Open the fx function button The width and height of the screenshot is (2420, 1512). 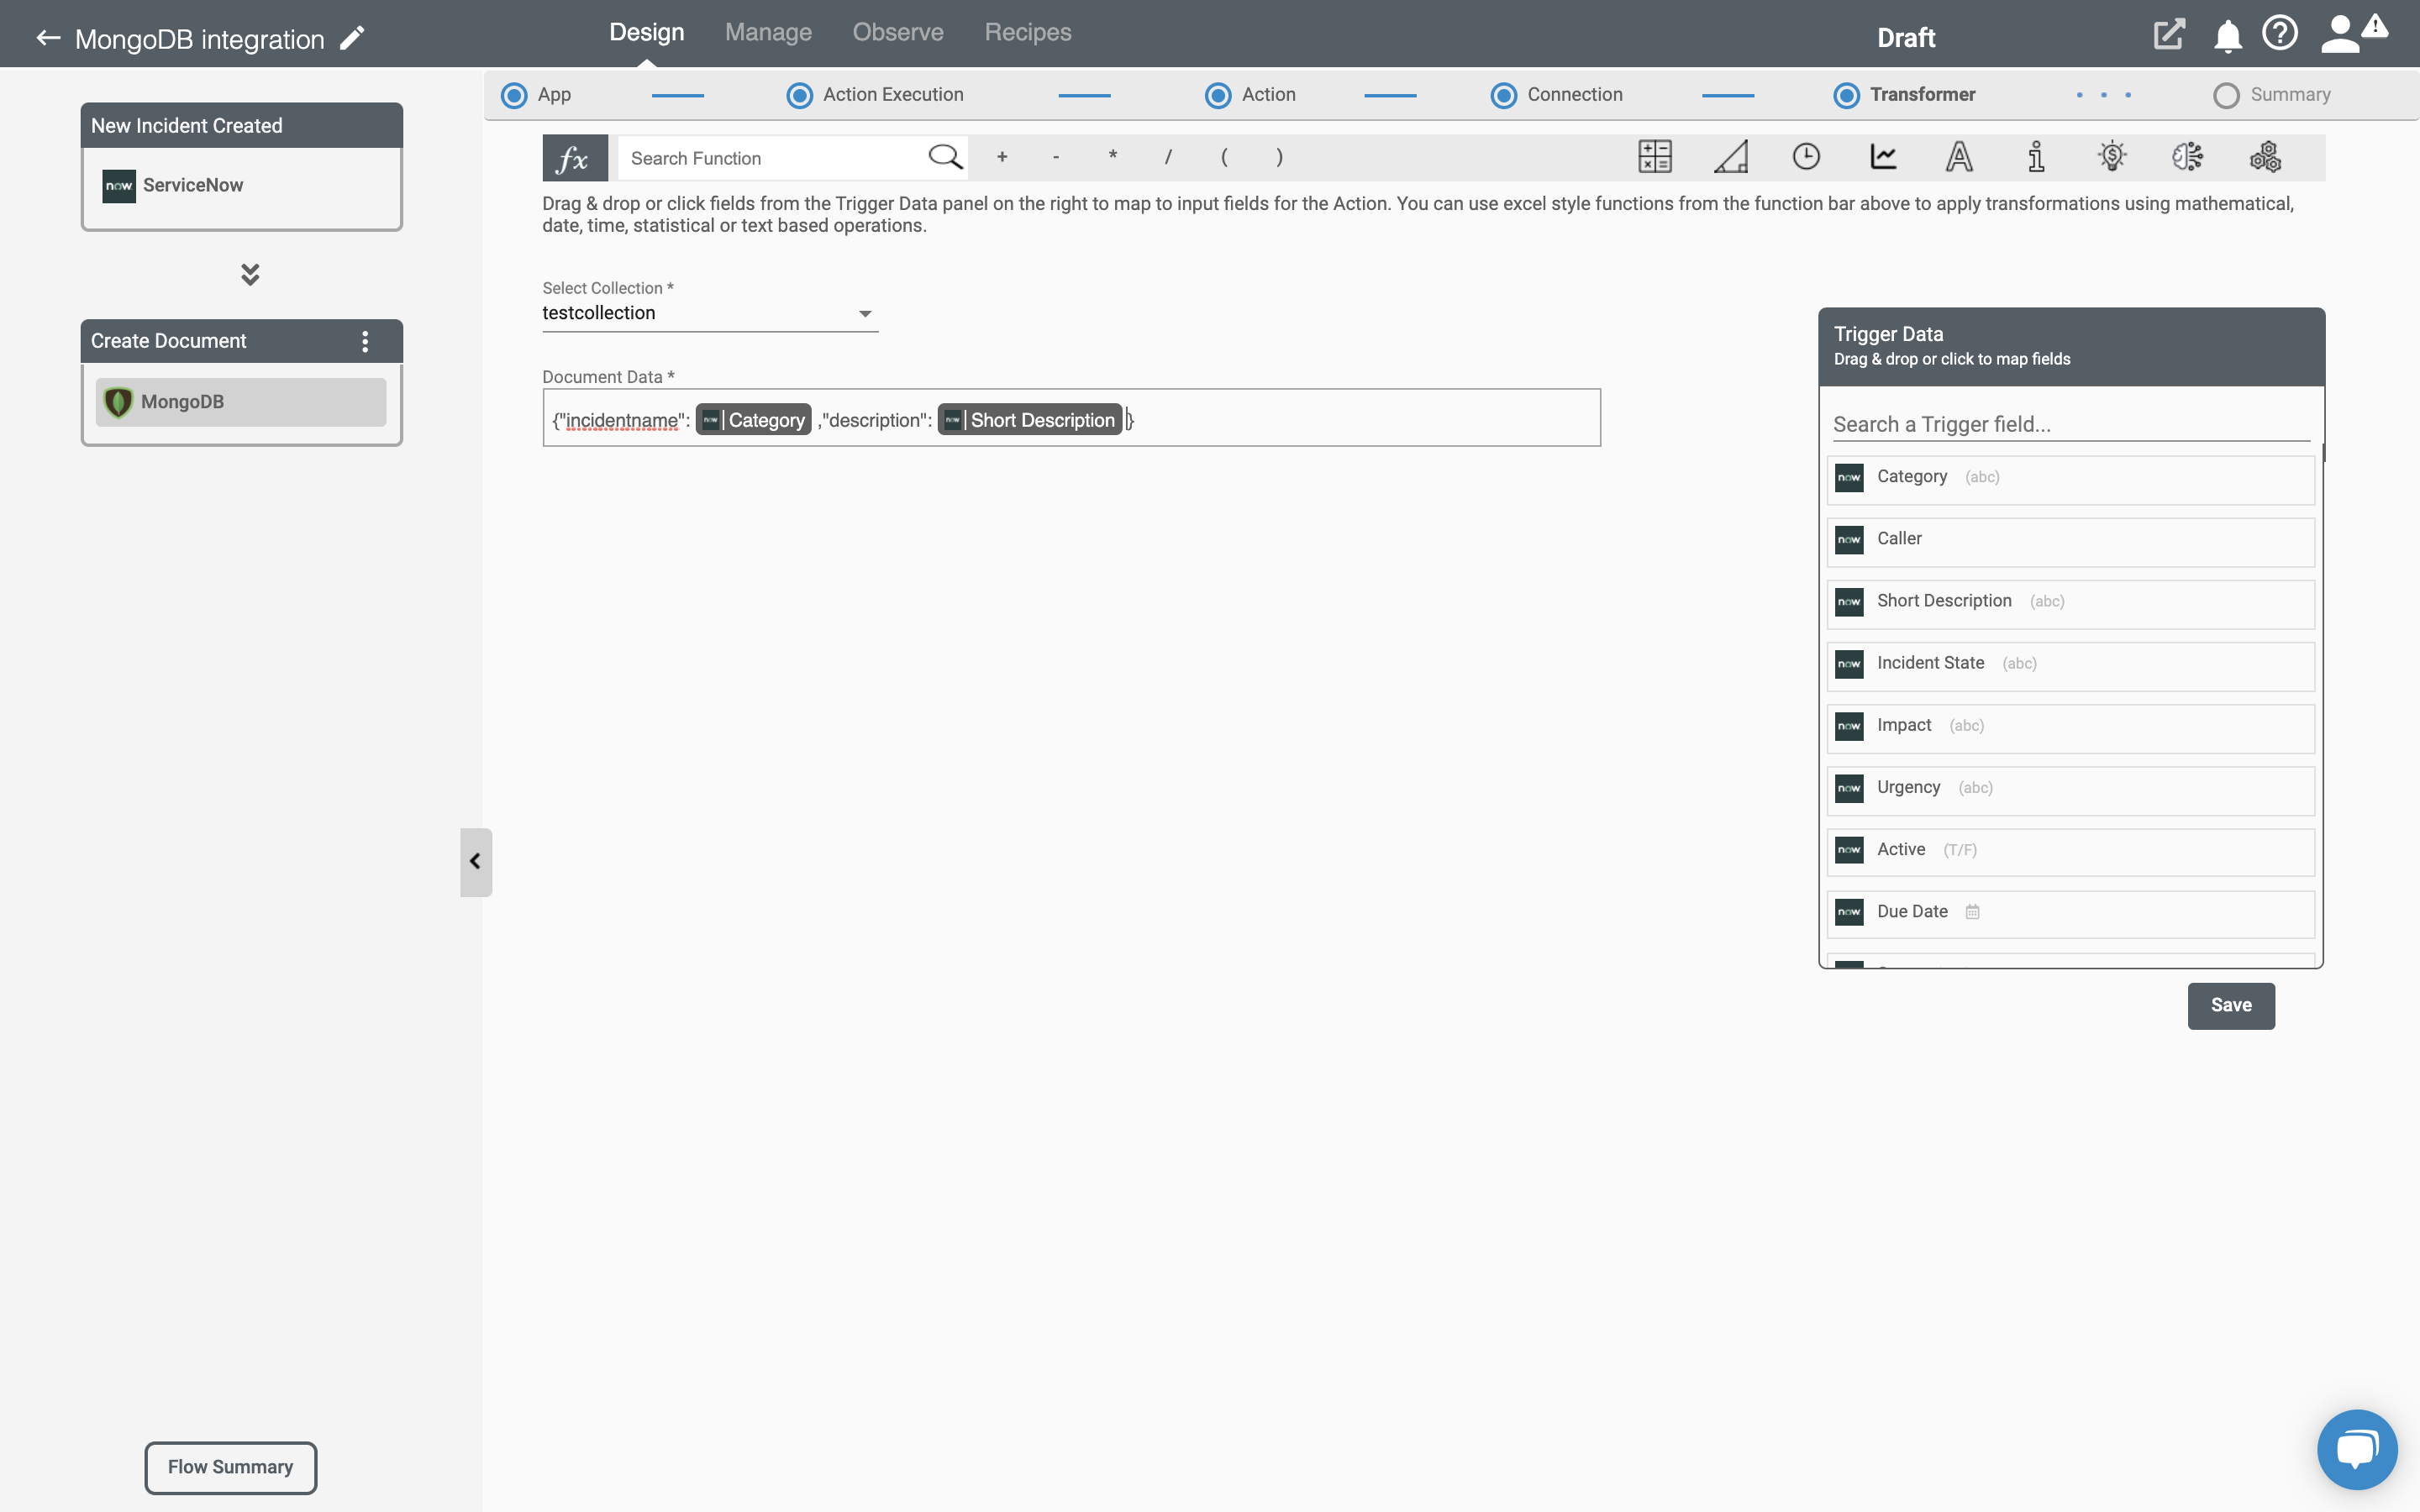(575, 157)
